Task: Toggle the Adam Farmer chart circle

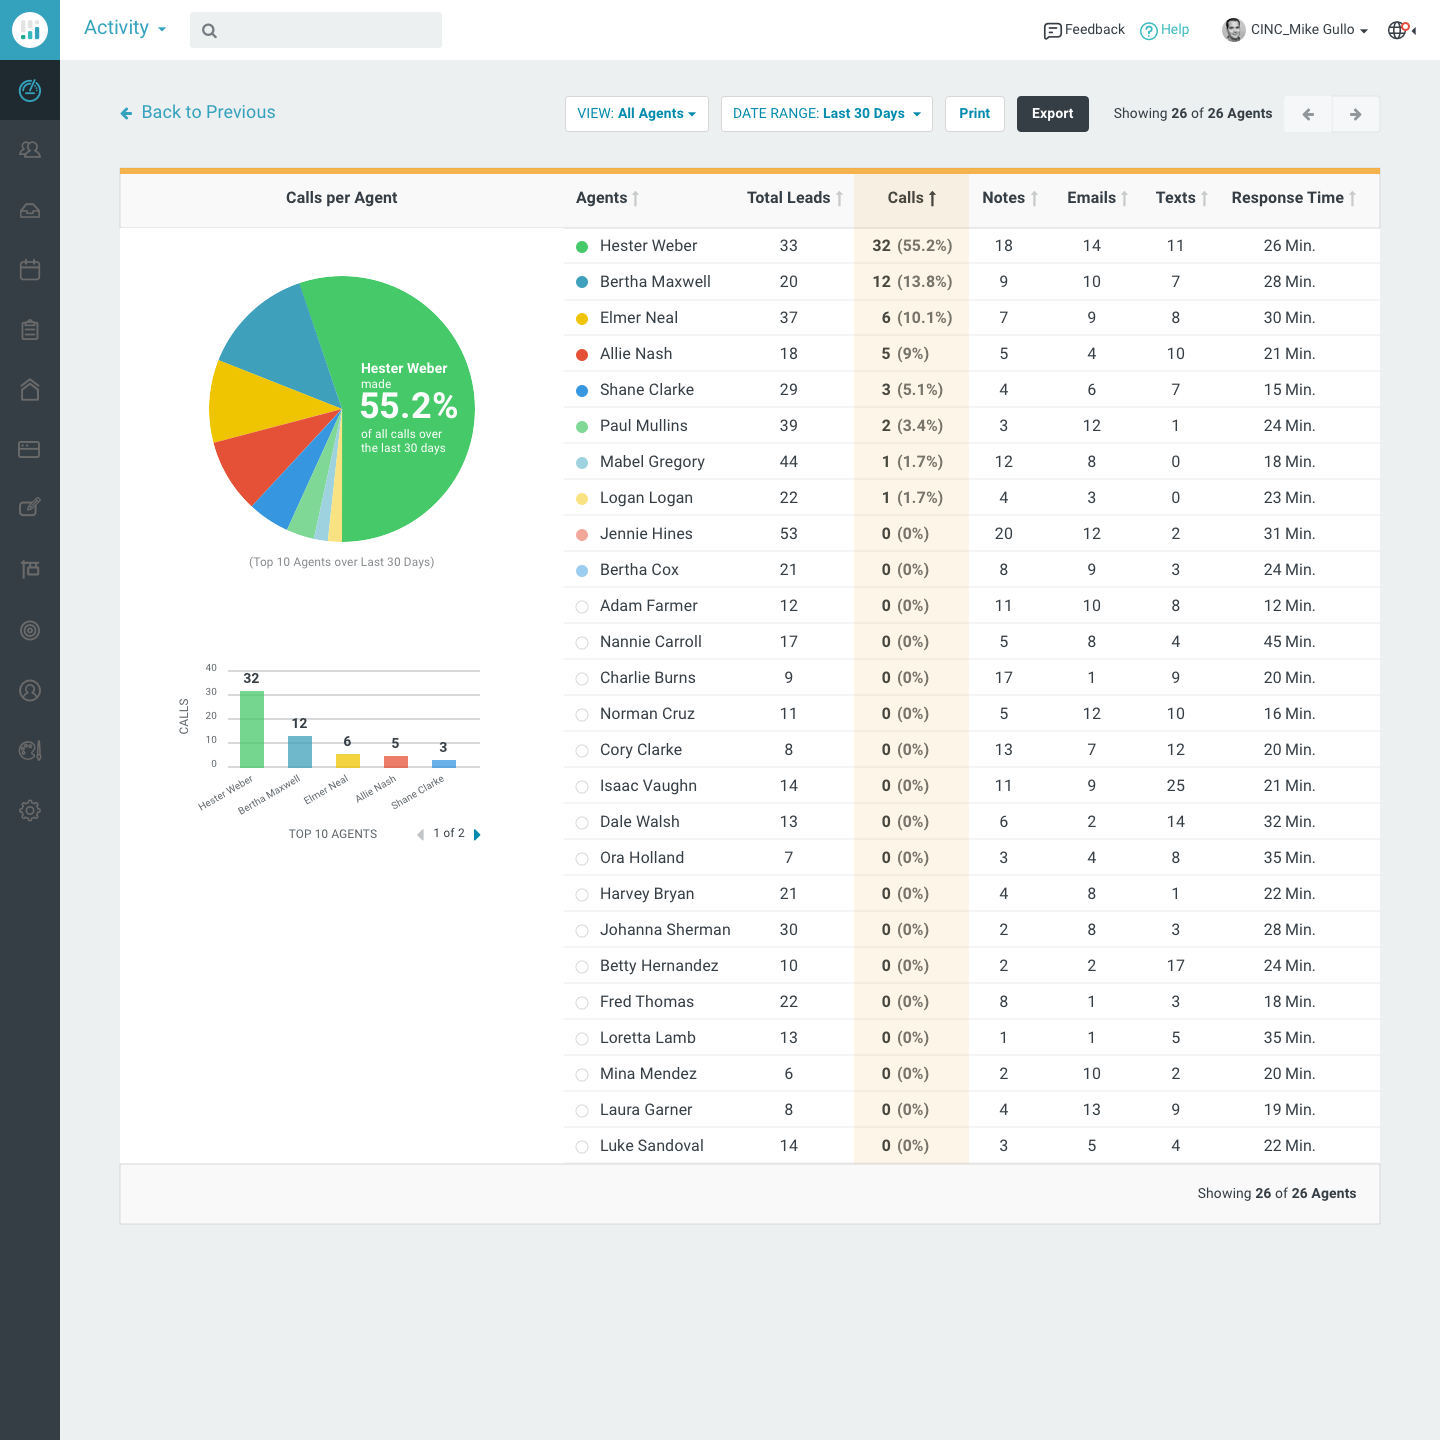Action: tap(582, 607)
